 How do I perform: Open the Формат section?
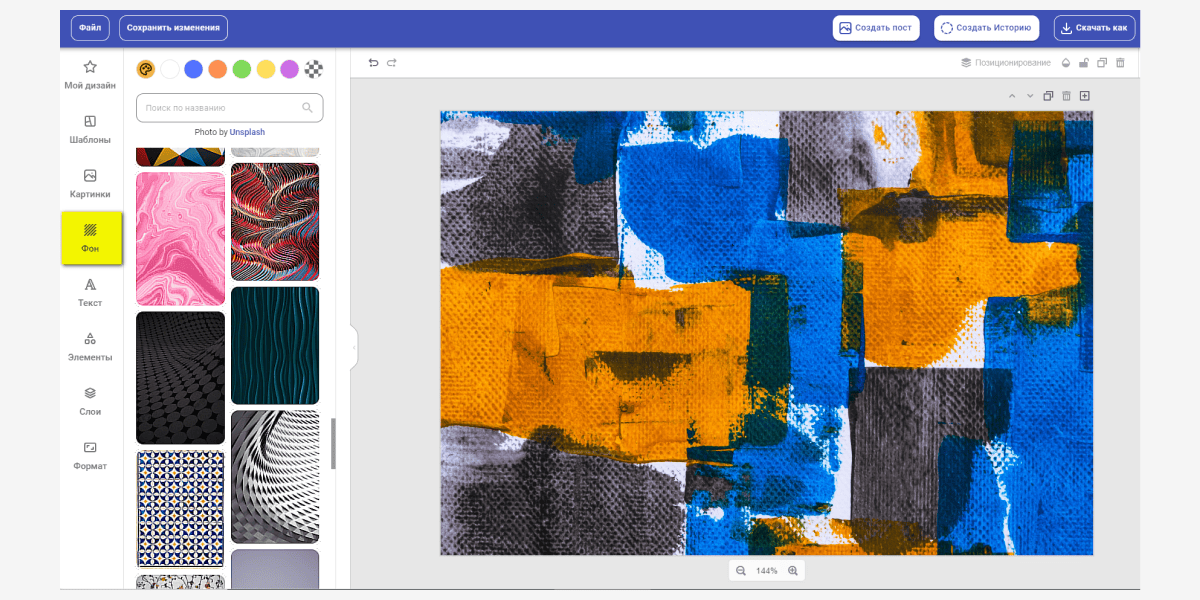[90, 456]
